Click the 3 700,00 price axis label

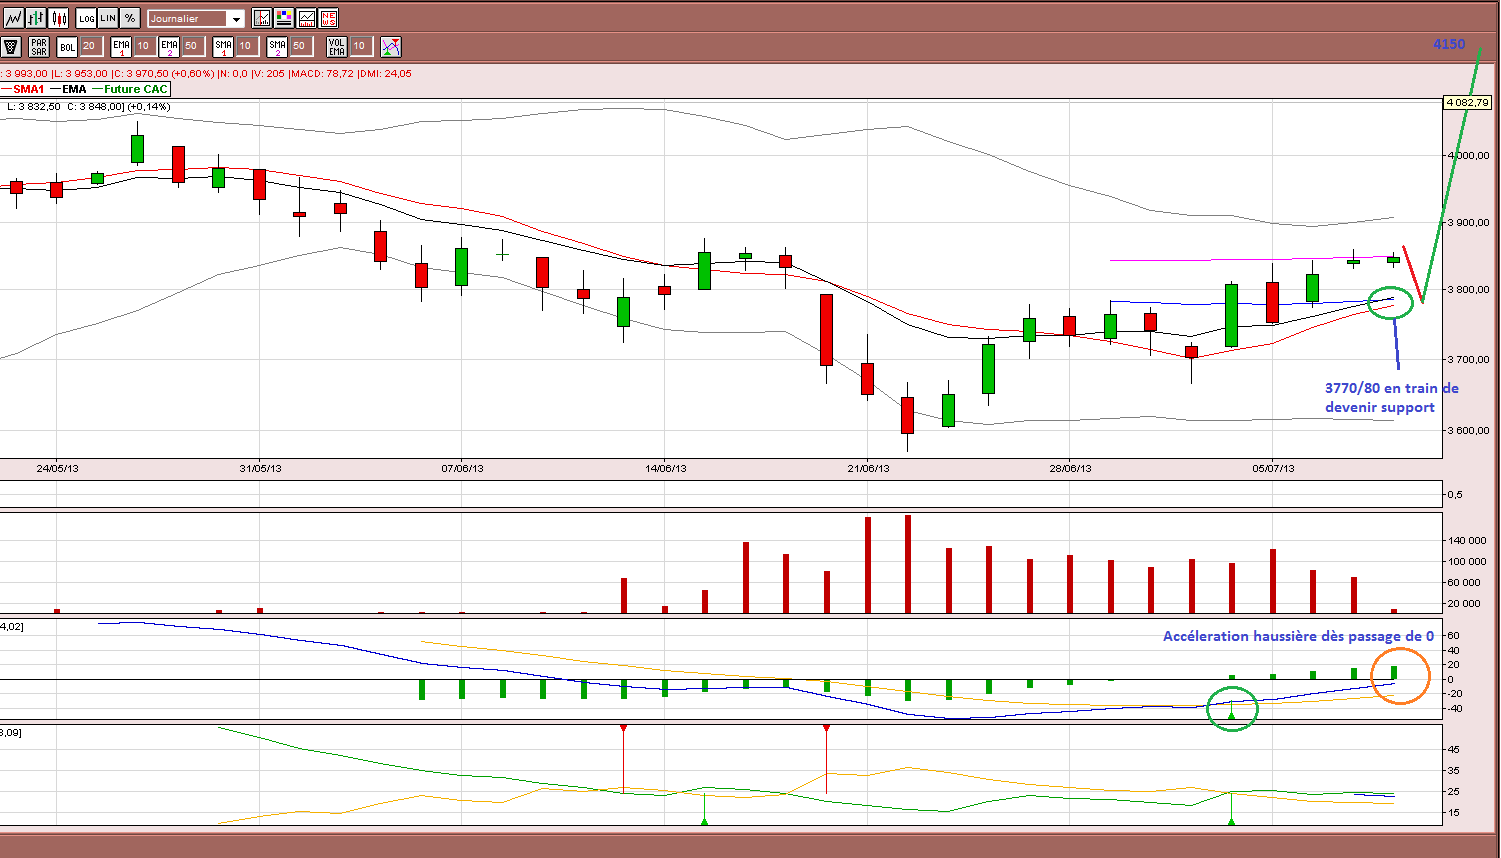(1470, 359)
